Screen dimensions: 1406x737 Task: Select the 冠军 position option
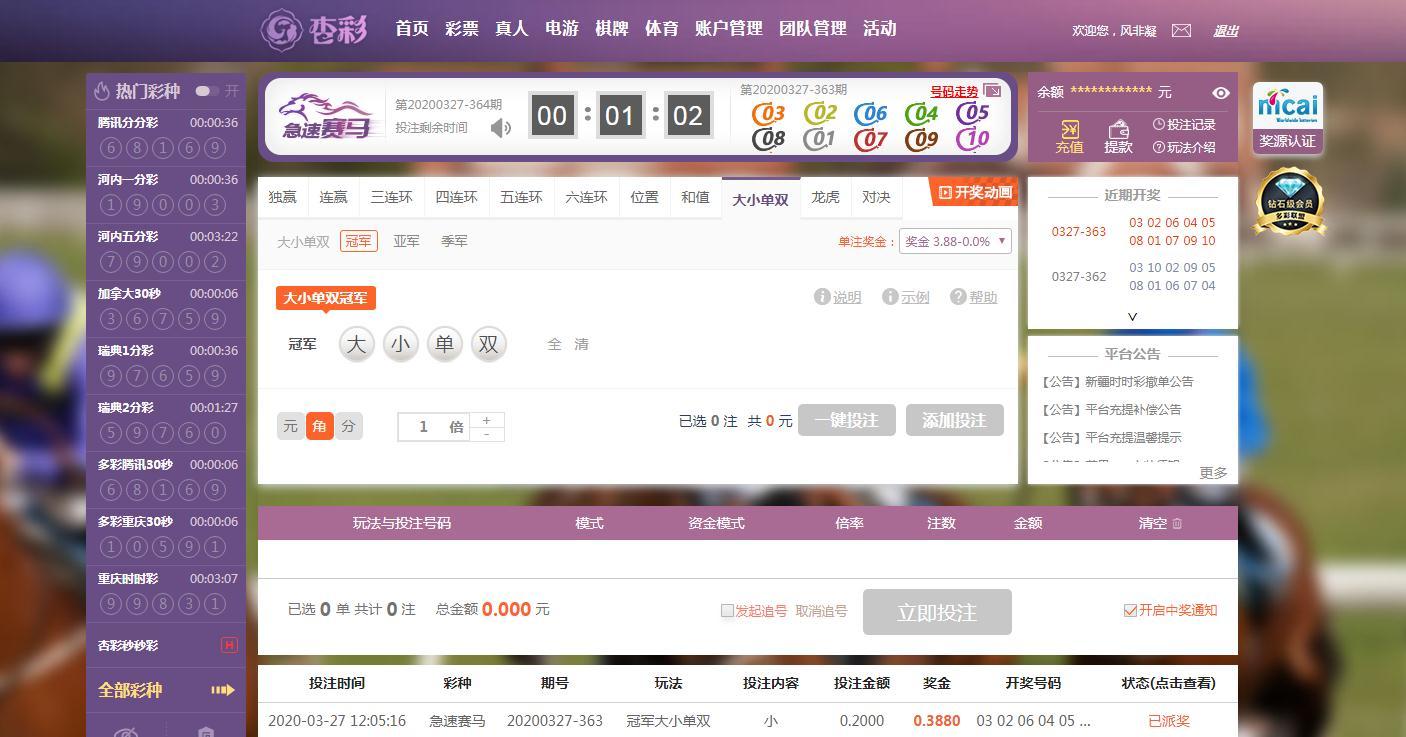(358, 241)
